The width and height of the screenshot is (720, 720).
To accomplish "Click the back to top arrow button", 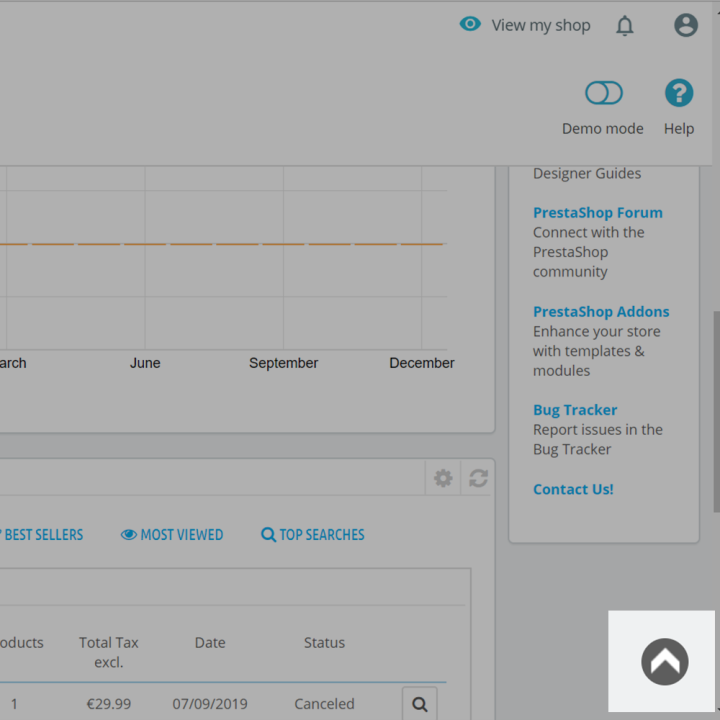I will 664,662.
